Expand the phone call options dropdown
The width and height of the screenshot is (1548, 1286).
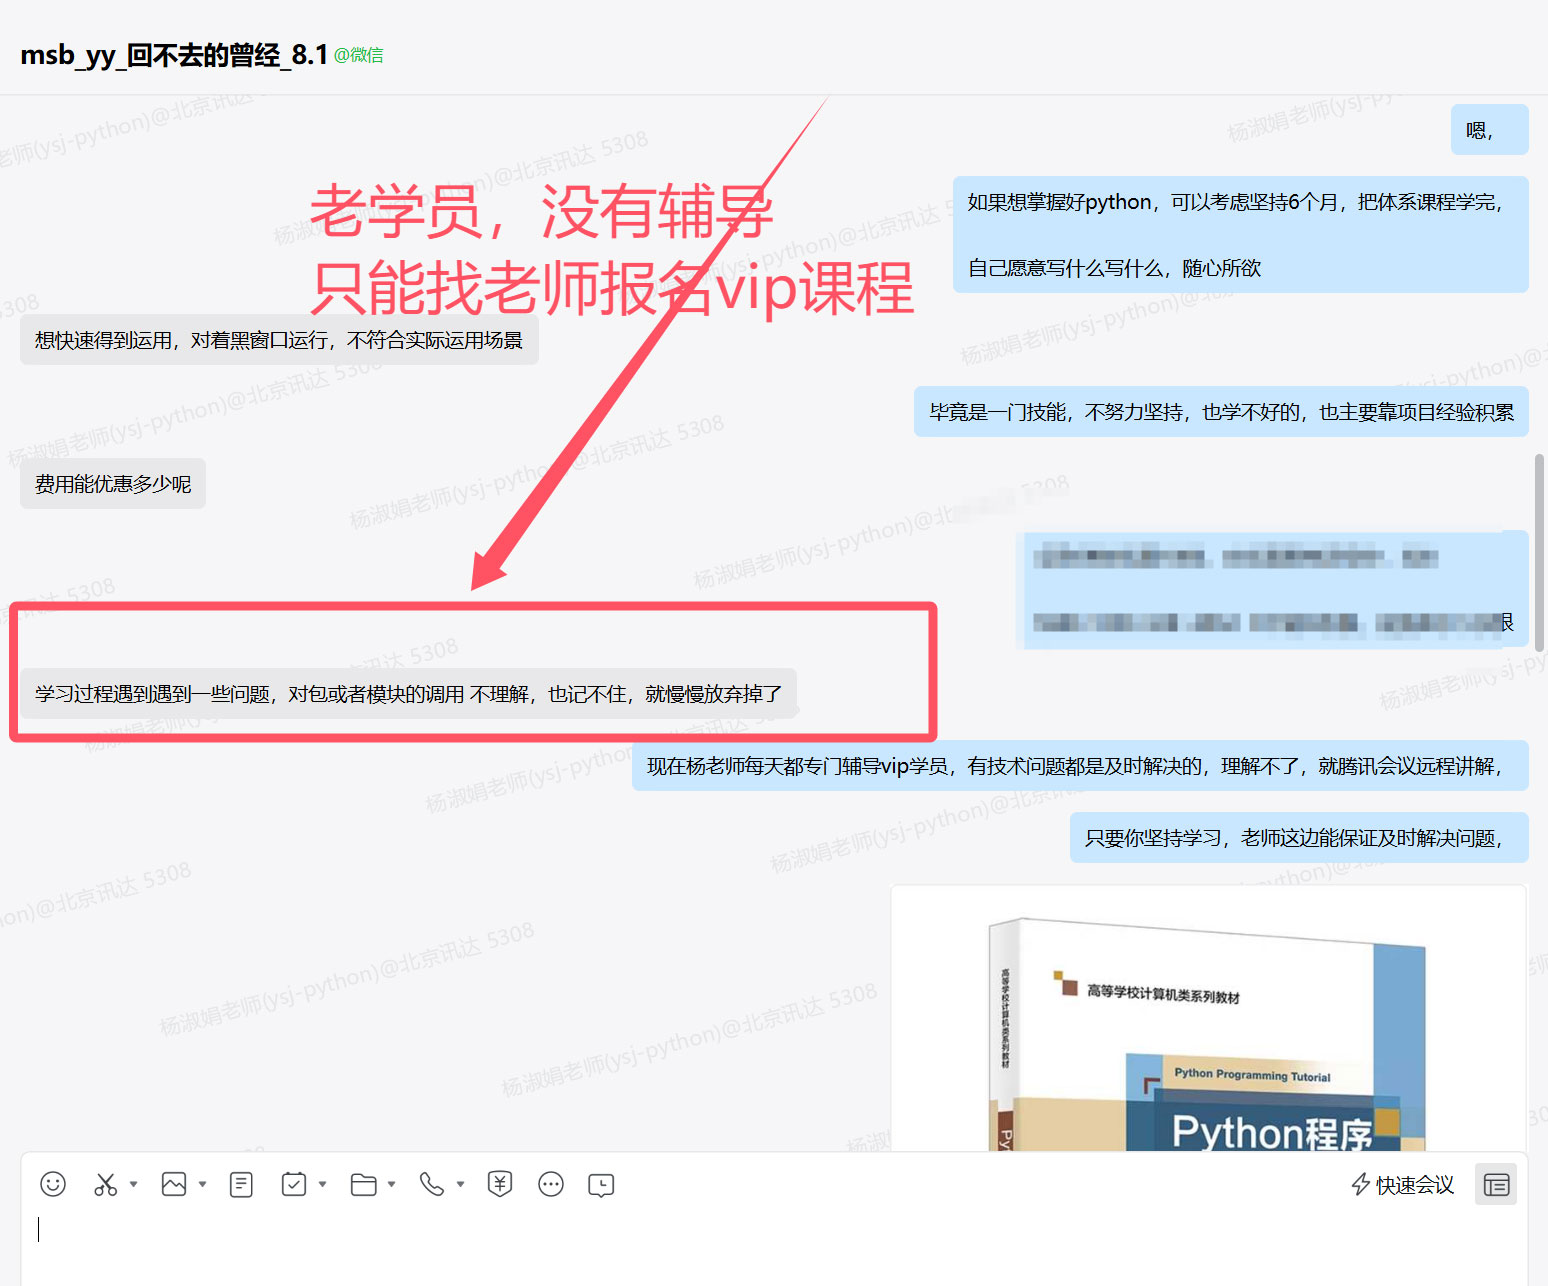click(460, 1184)
